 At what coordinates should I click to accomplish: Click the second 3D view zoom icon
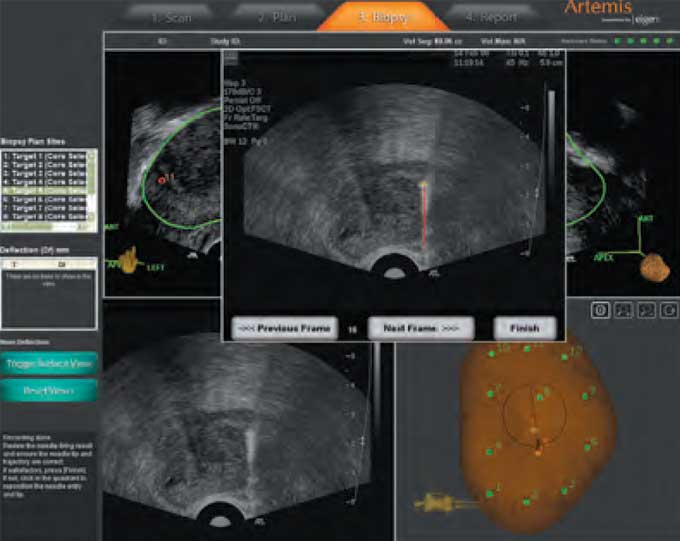[x=624, y=310]
